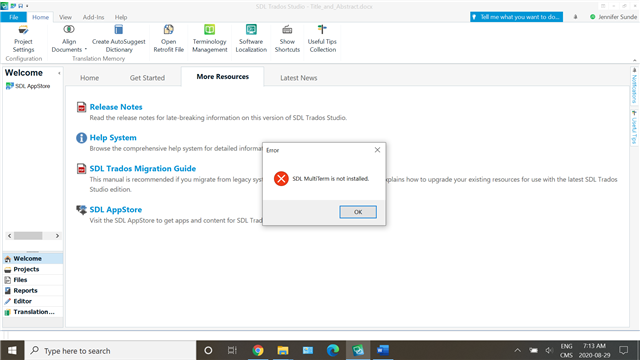The height and width of the screenshot is (360, 640).
Task: Open SDL Trados Migration Guide link
Action: click(143, 169)
